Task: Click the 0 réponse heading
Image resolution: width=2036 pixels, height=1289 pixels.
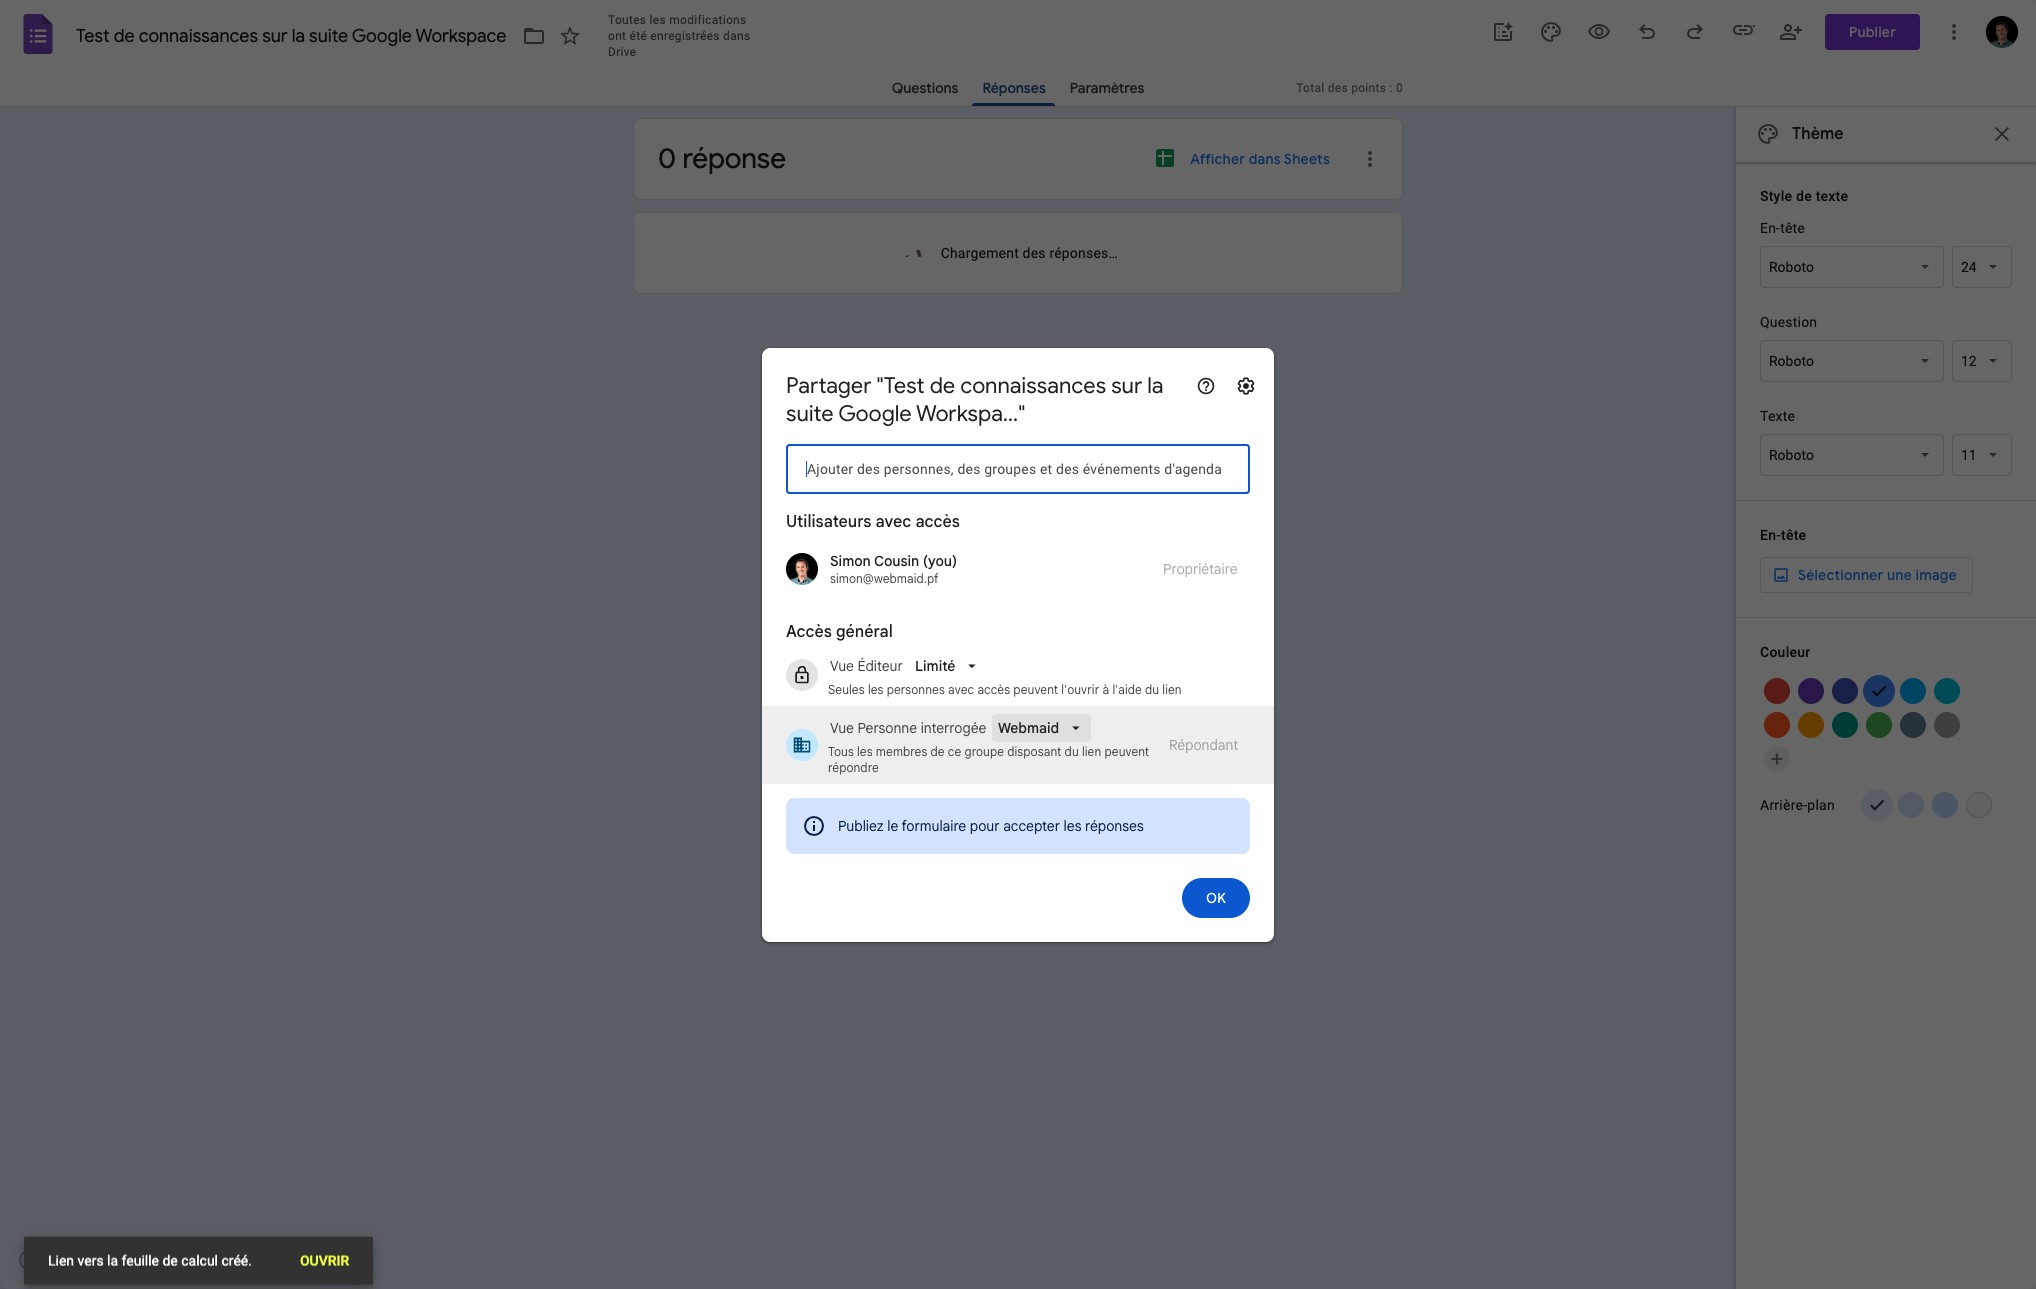Action: pos(721,159)
